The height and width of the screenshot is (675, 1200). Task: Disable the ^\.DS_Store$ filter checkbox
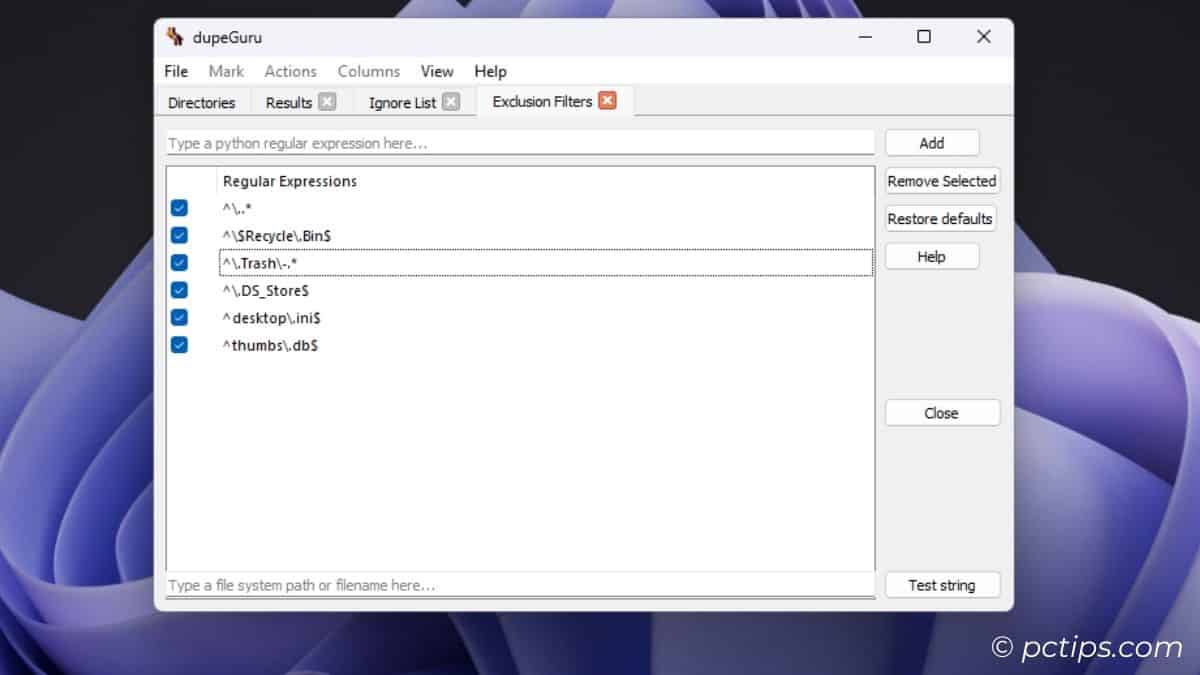179,290
